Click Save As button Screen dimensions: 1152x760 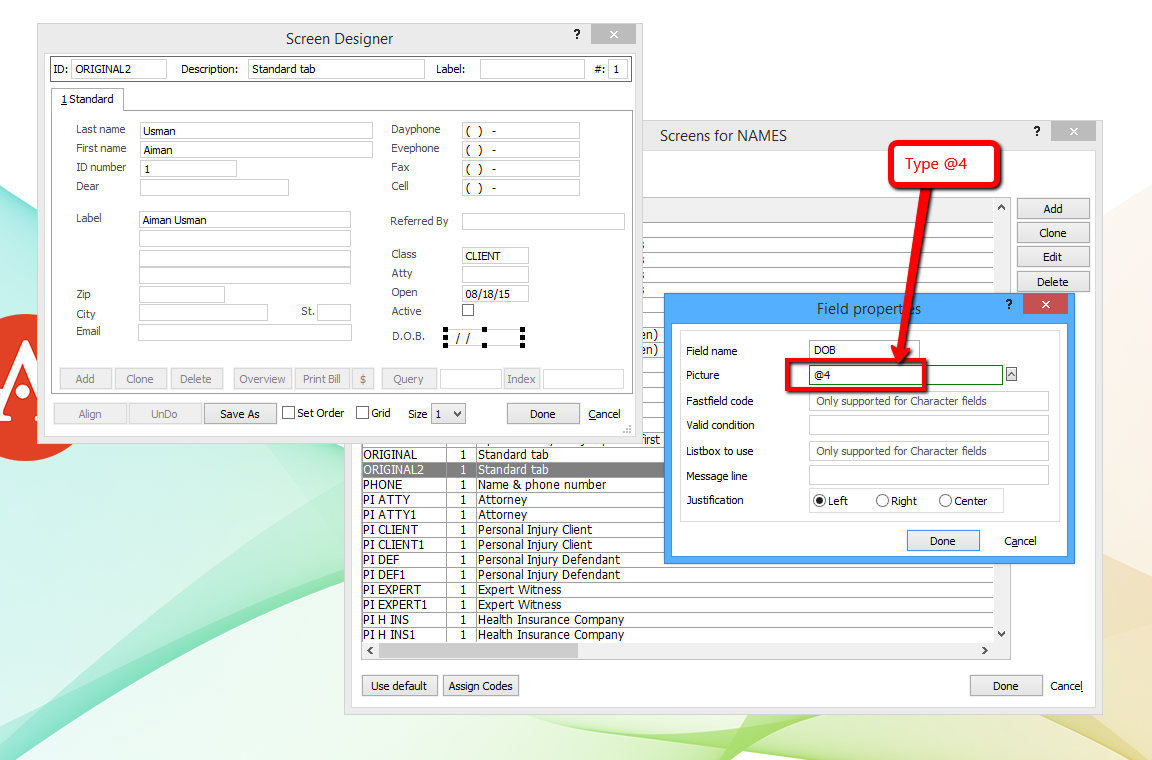point(240,414)
